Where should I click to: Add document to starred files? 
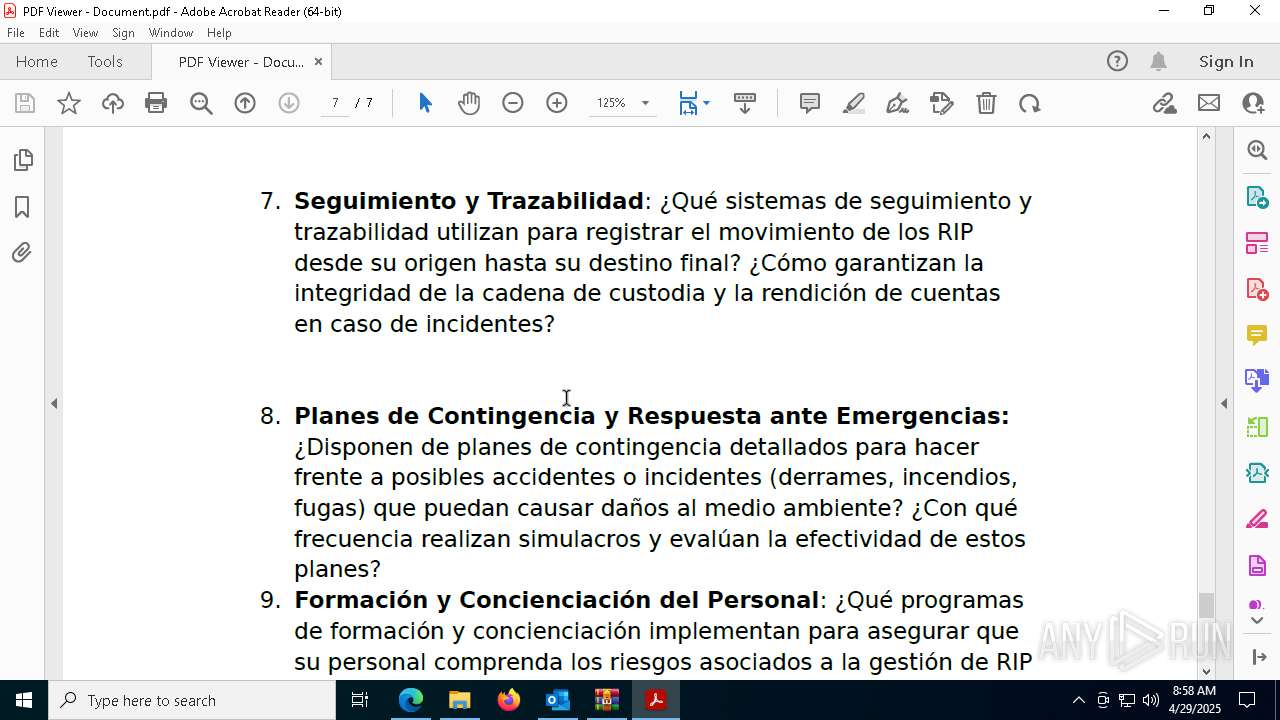(69, 103)
